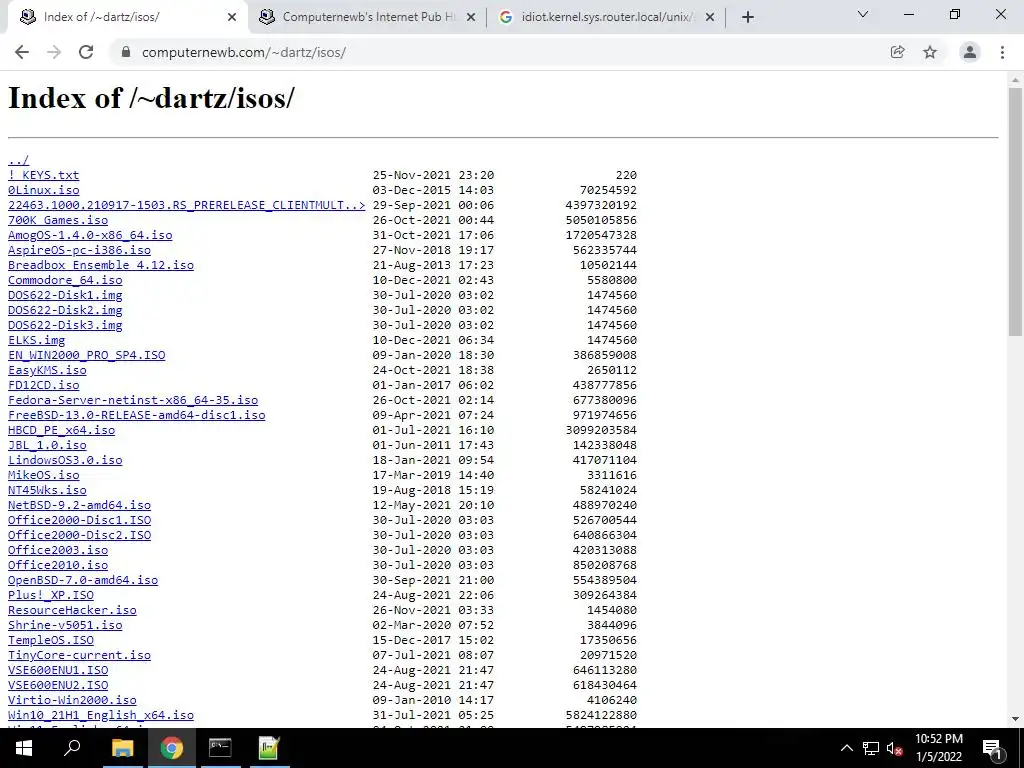Open File Explorer from taskbar
The height and width of the screenshot is (768, 1024).
(122, 748)
